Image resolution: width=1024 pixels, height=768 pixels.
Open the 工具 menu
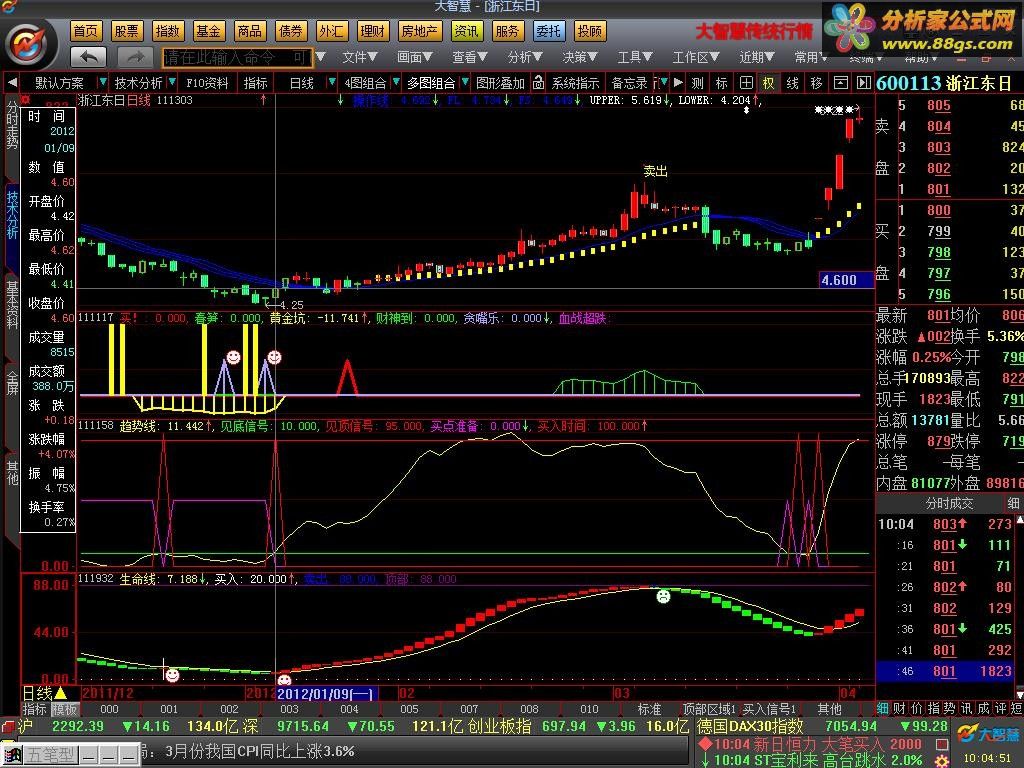pos(634,57)
